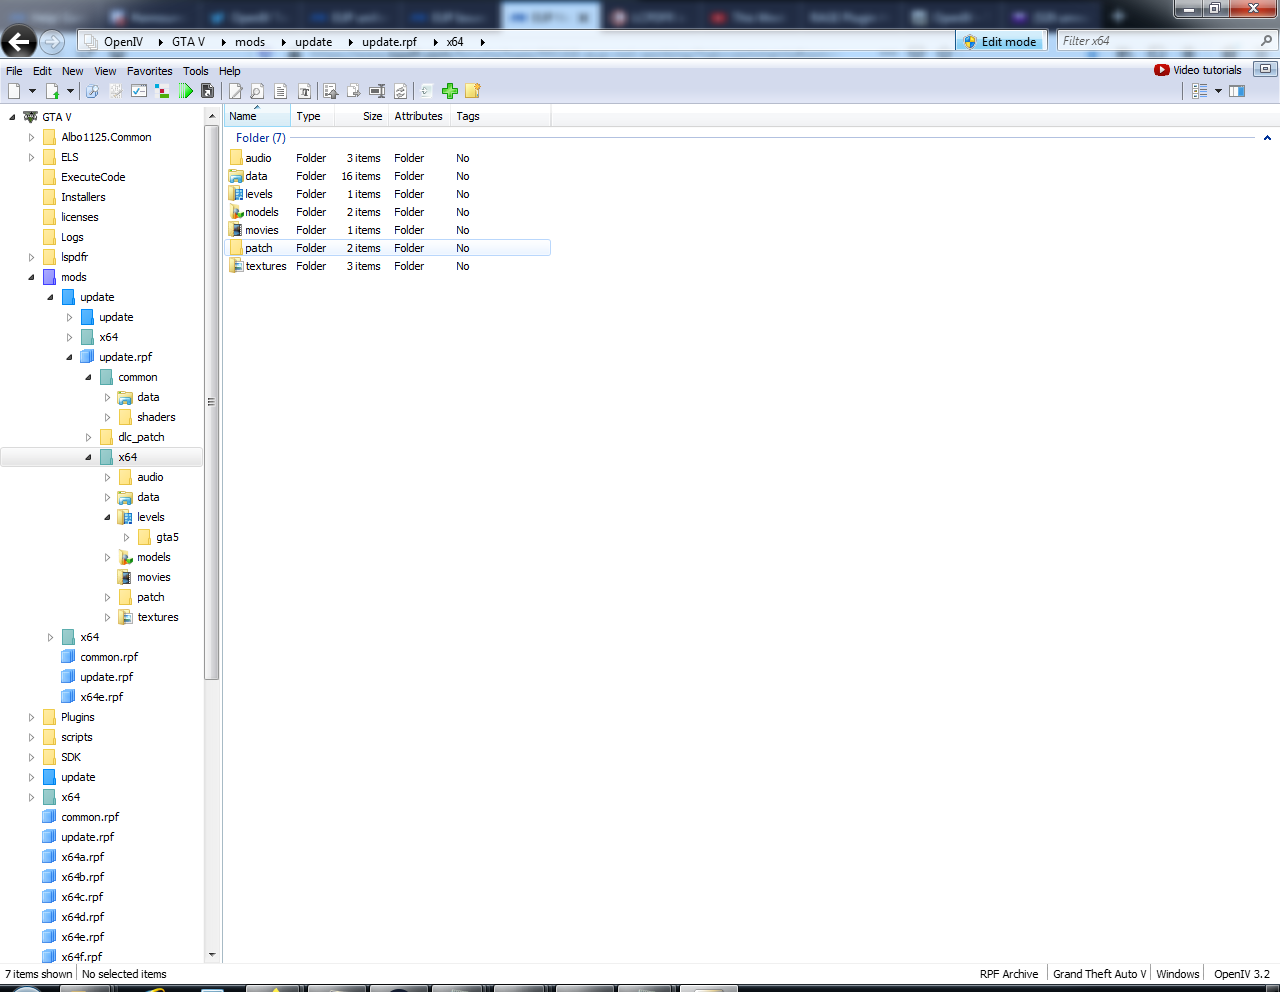Select the textures folder row in file list

pyautogui.click(x=388, y=266)
